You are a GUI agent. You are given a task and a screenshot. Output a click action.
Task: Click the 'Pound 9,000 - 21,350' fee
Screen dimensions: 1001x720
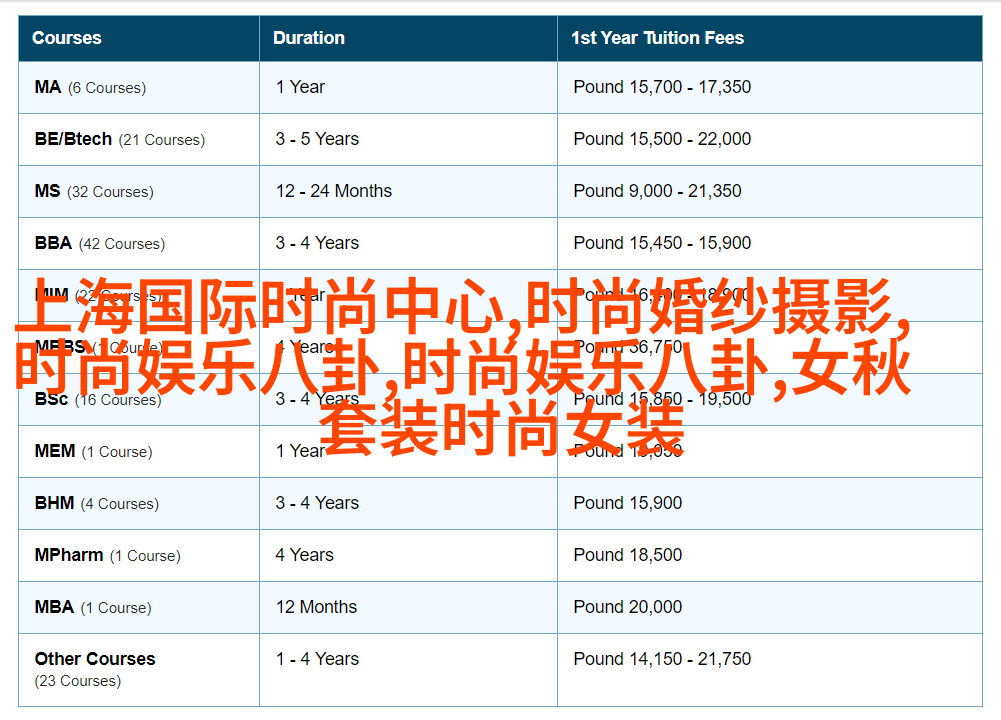(657, 191)
